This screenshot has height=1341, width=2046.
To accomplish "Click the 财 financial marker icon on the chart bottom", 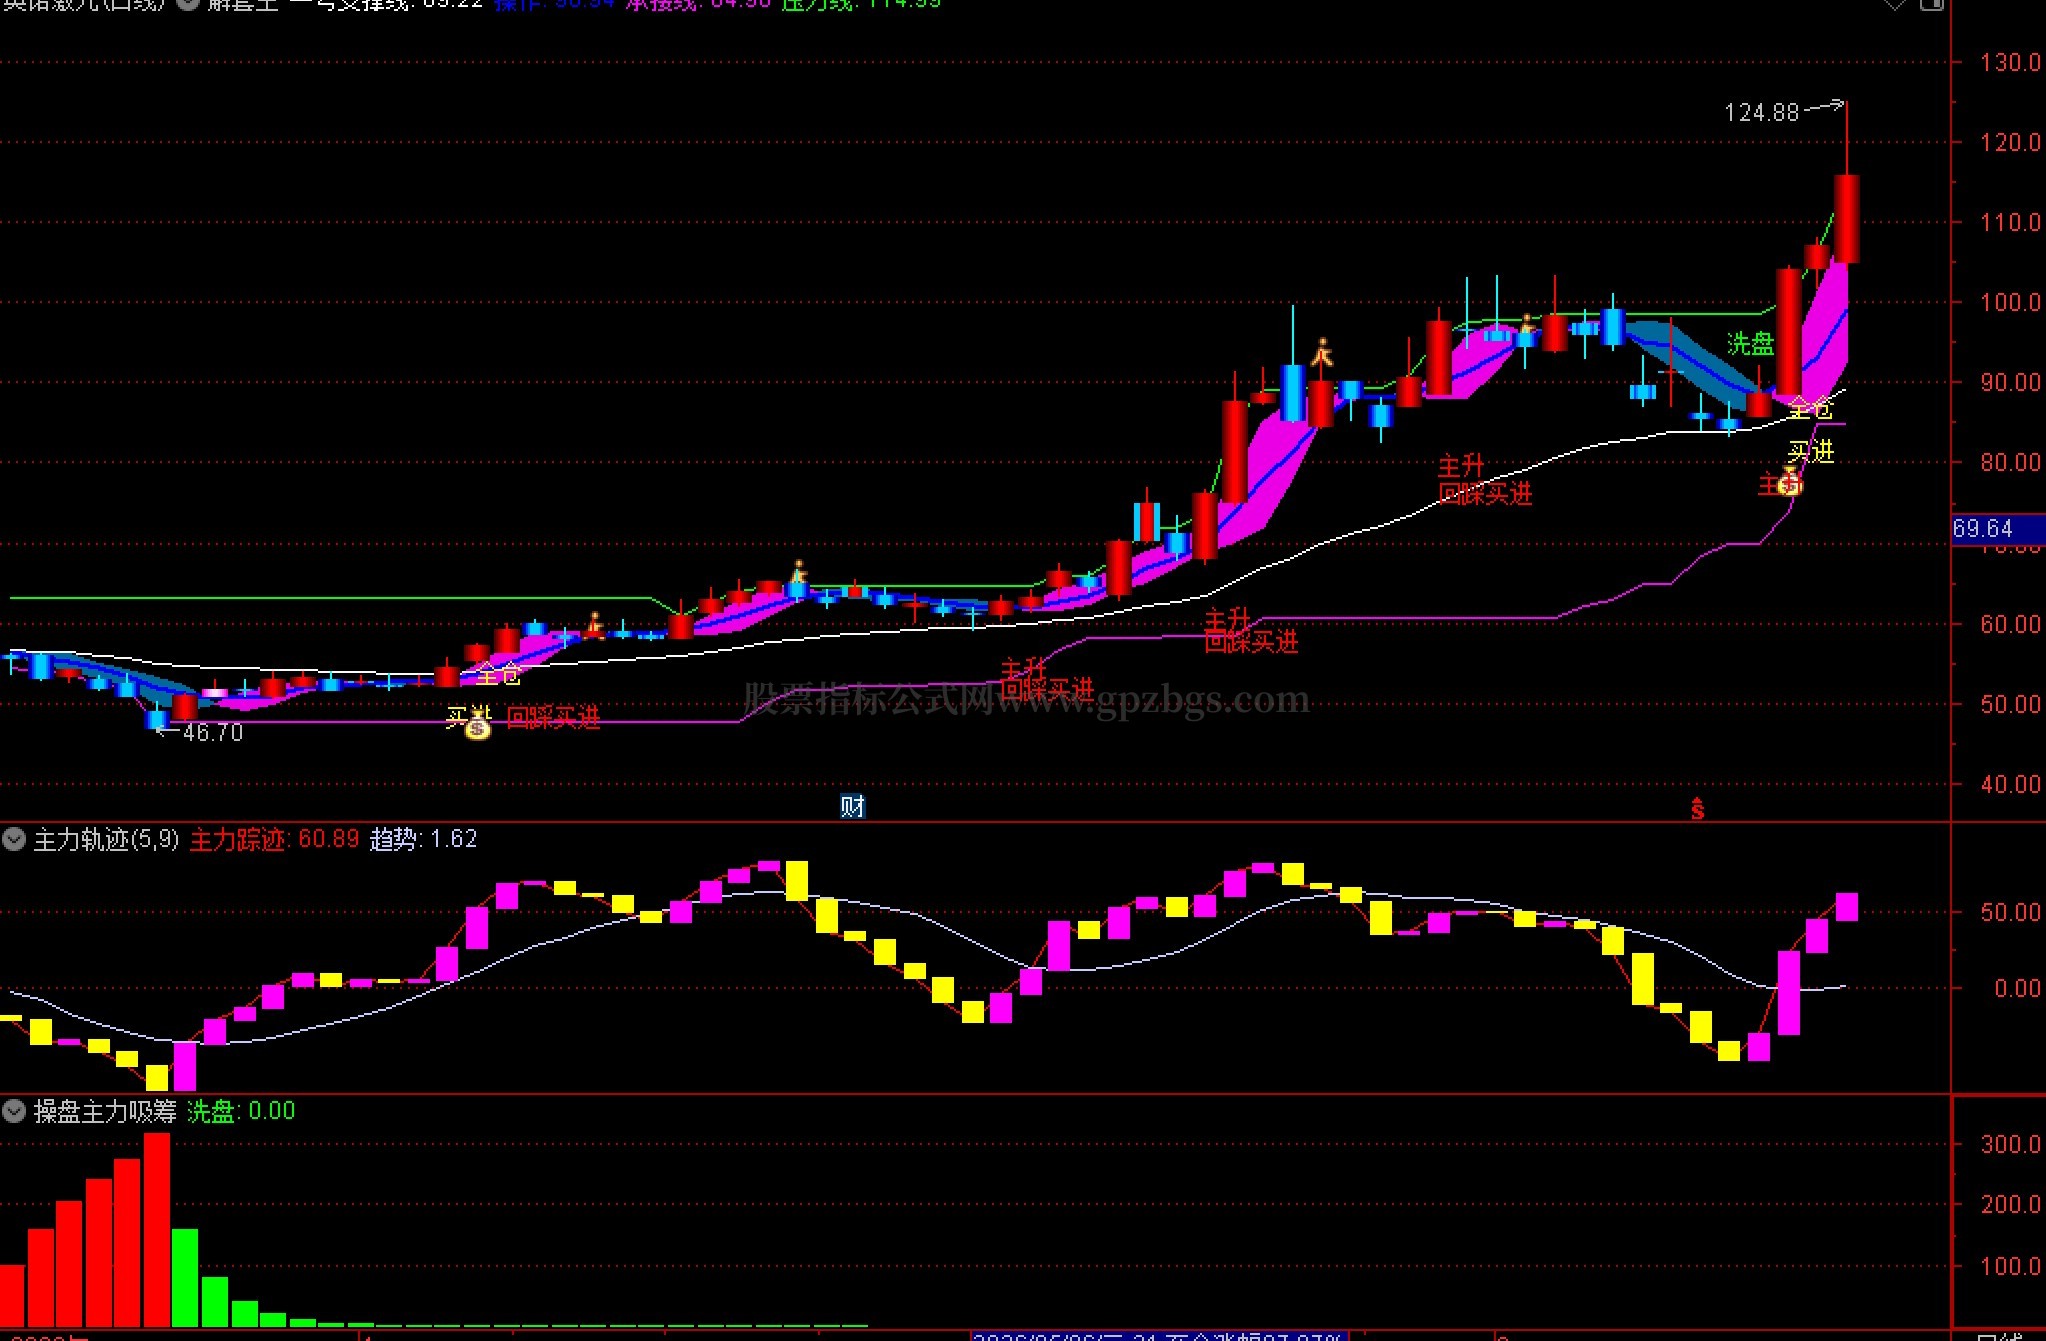I will tap(852, 806).
